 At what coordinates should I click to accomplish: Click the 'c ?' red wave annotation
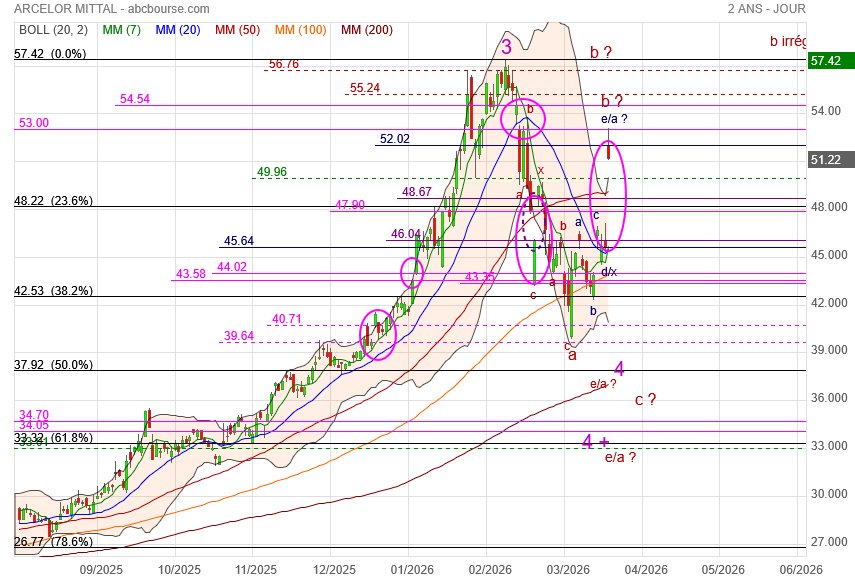click(645, 400)
